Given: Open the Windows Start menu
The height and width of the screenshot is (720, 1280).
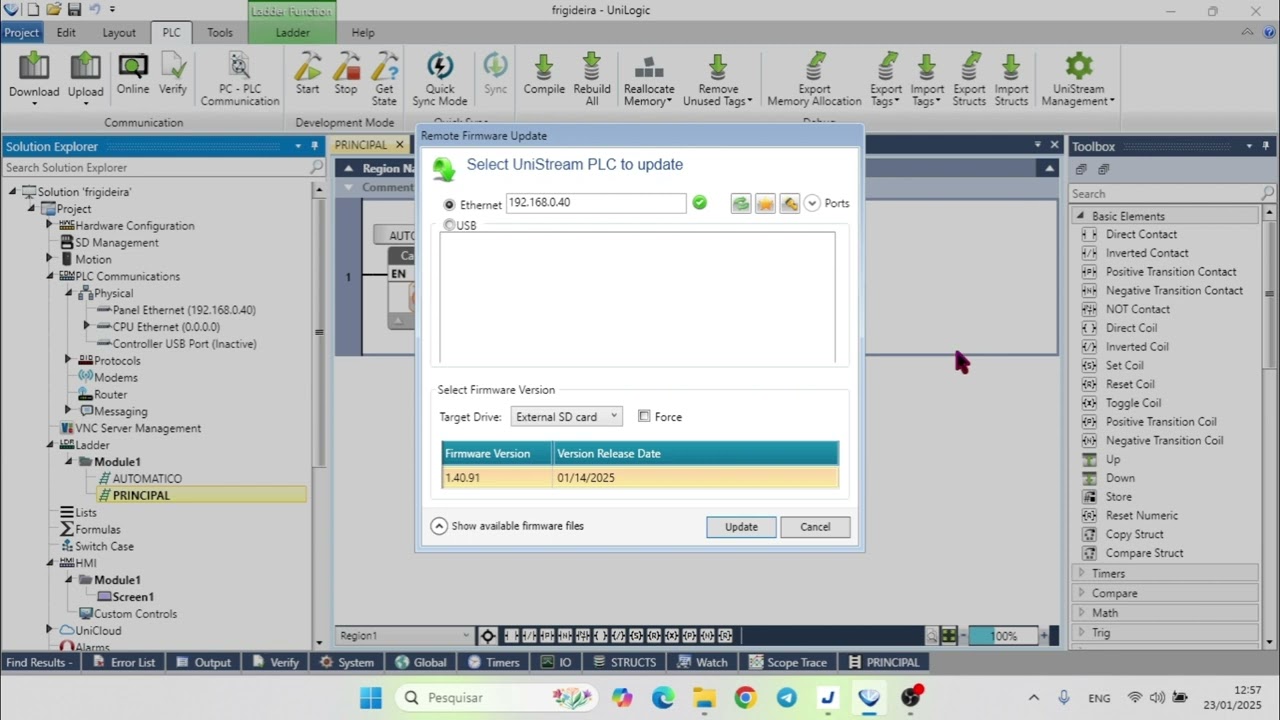Looking at the screenshot, I should [x=371, y=697].
